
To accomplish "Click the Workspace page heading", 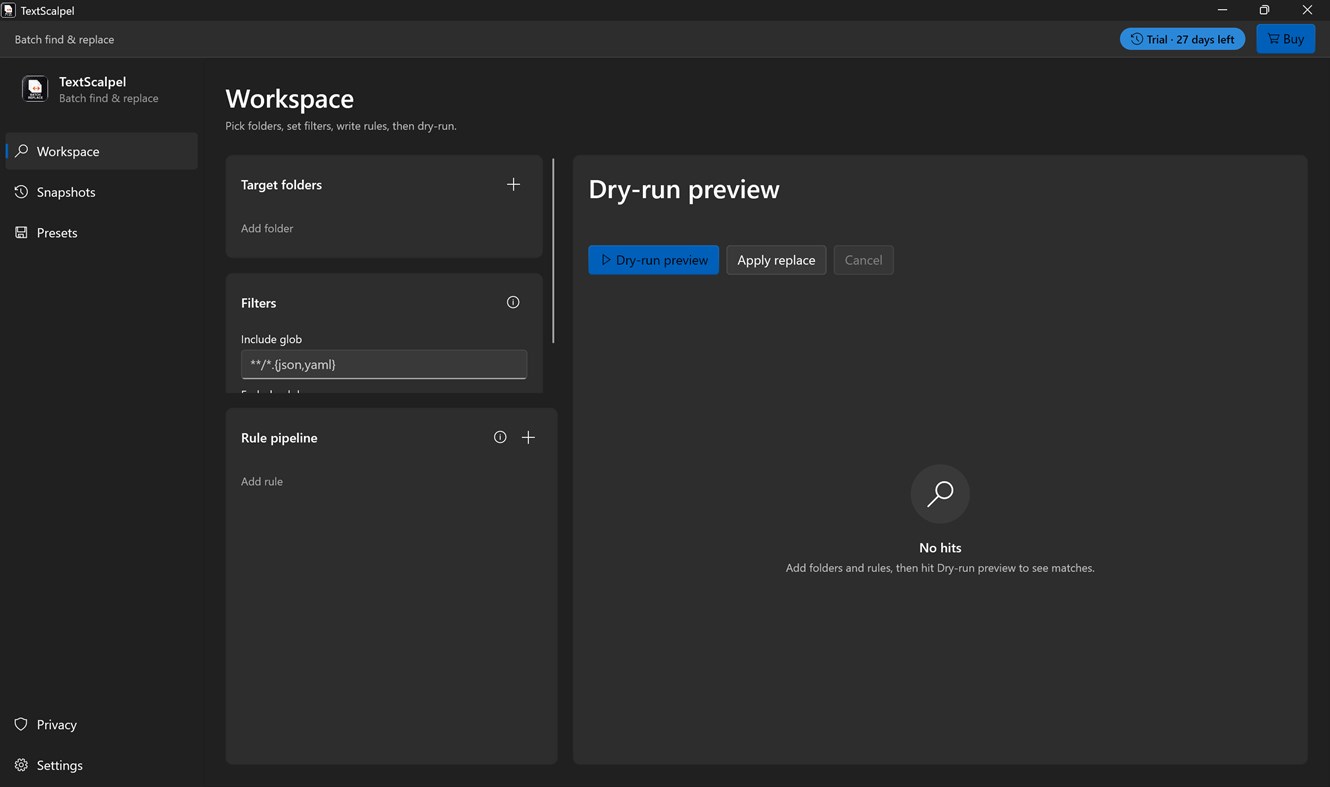I will (x=290, y=98).
